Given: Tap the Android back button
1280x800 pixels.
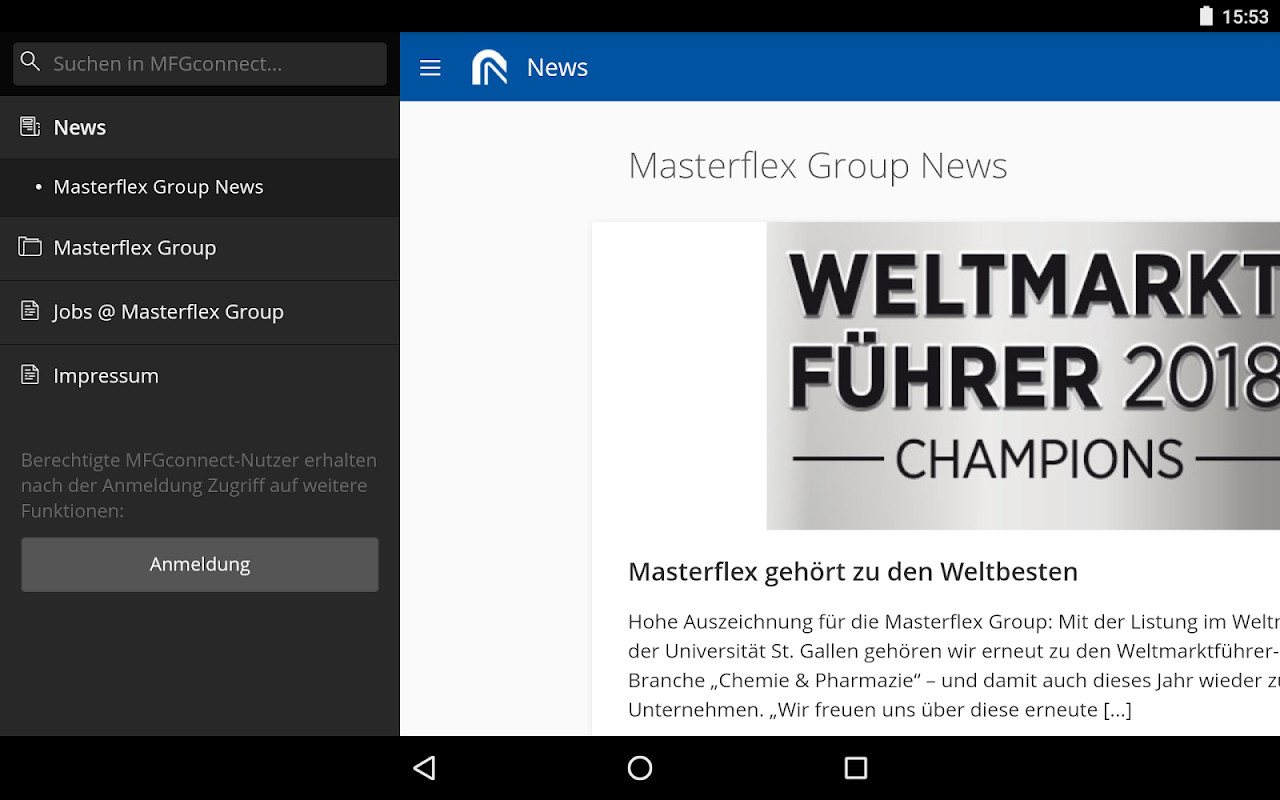Looking at the screenshot, I should tap(425, 767).
